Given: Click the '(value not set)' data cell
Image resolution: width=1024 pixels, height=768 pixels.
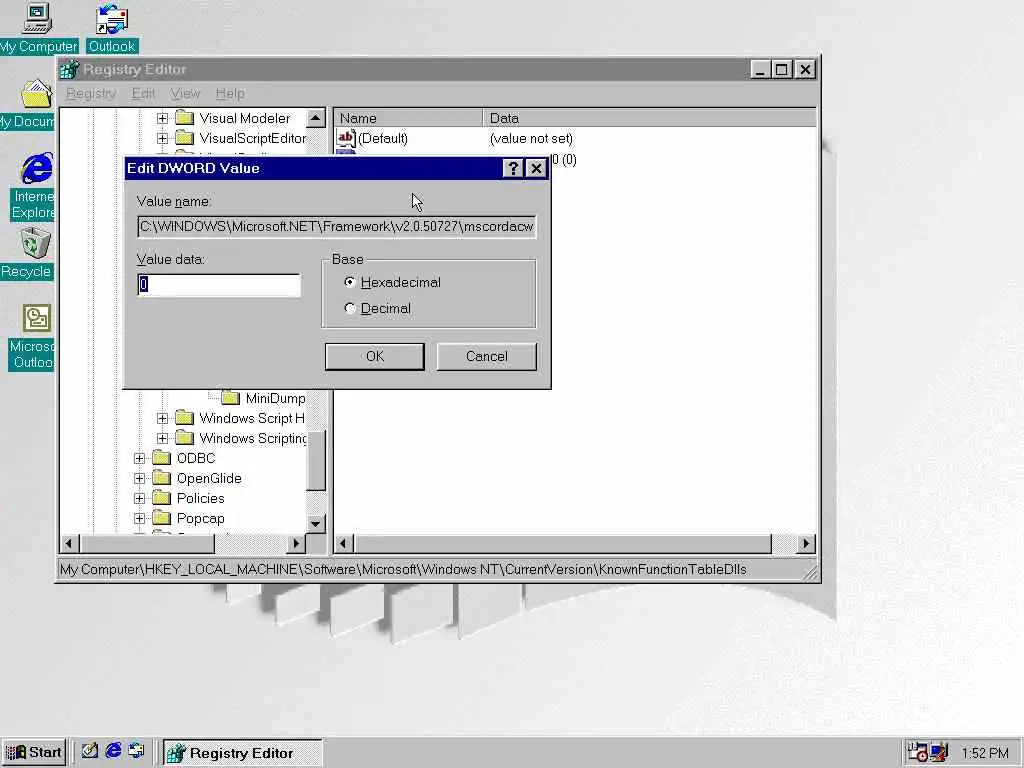Looking at the screenshot, I should click(x=531, y=138).
